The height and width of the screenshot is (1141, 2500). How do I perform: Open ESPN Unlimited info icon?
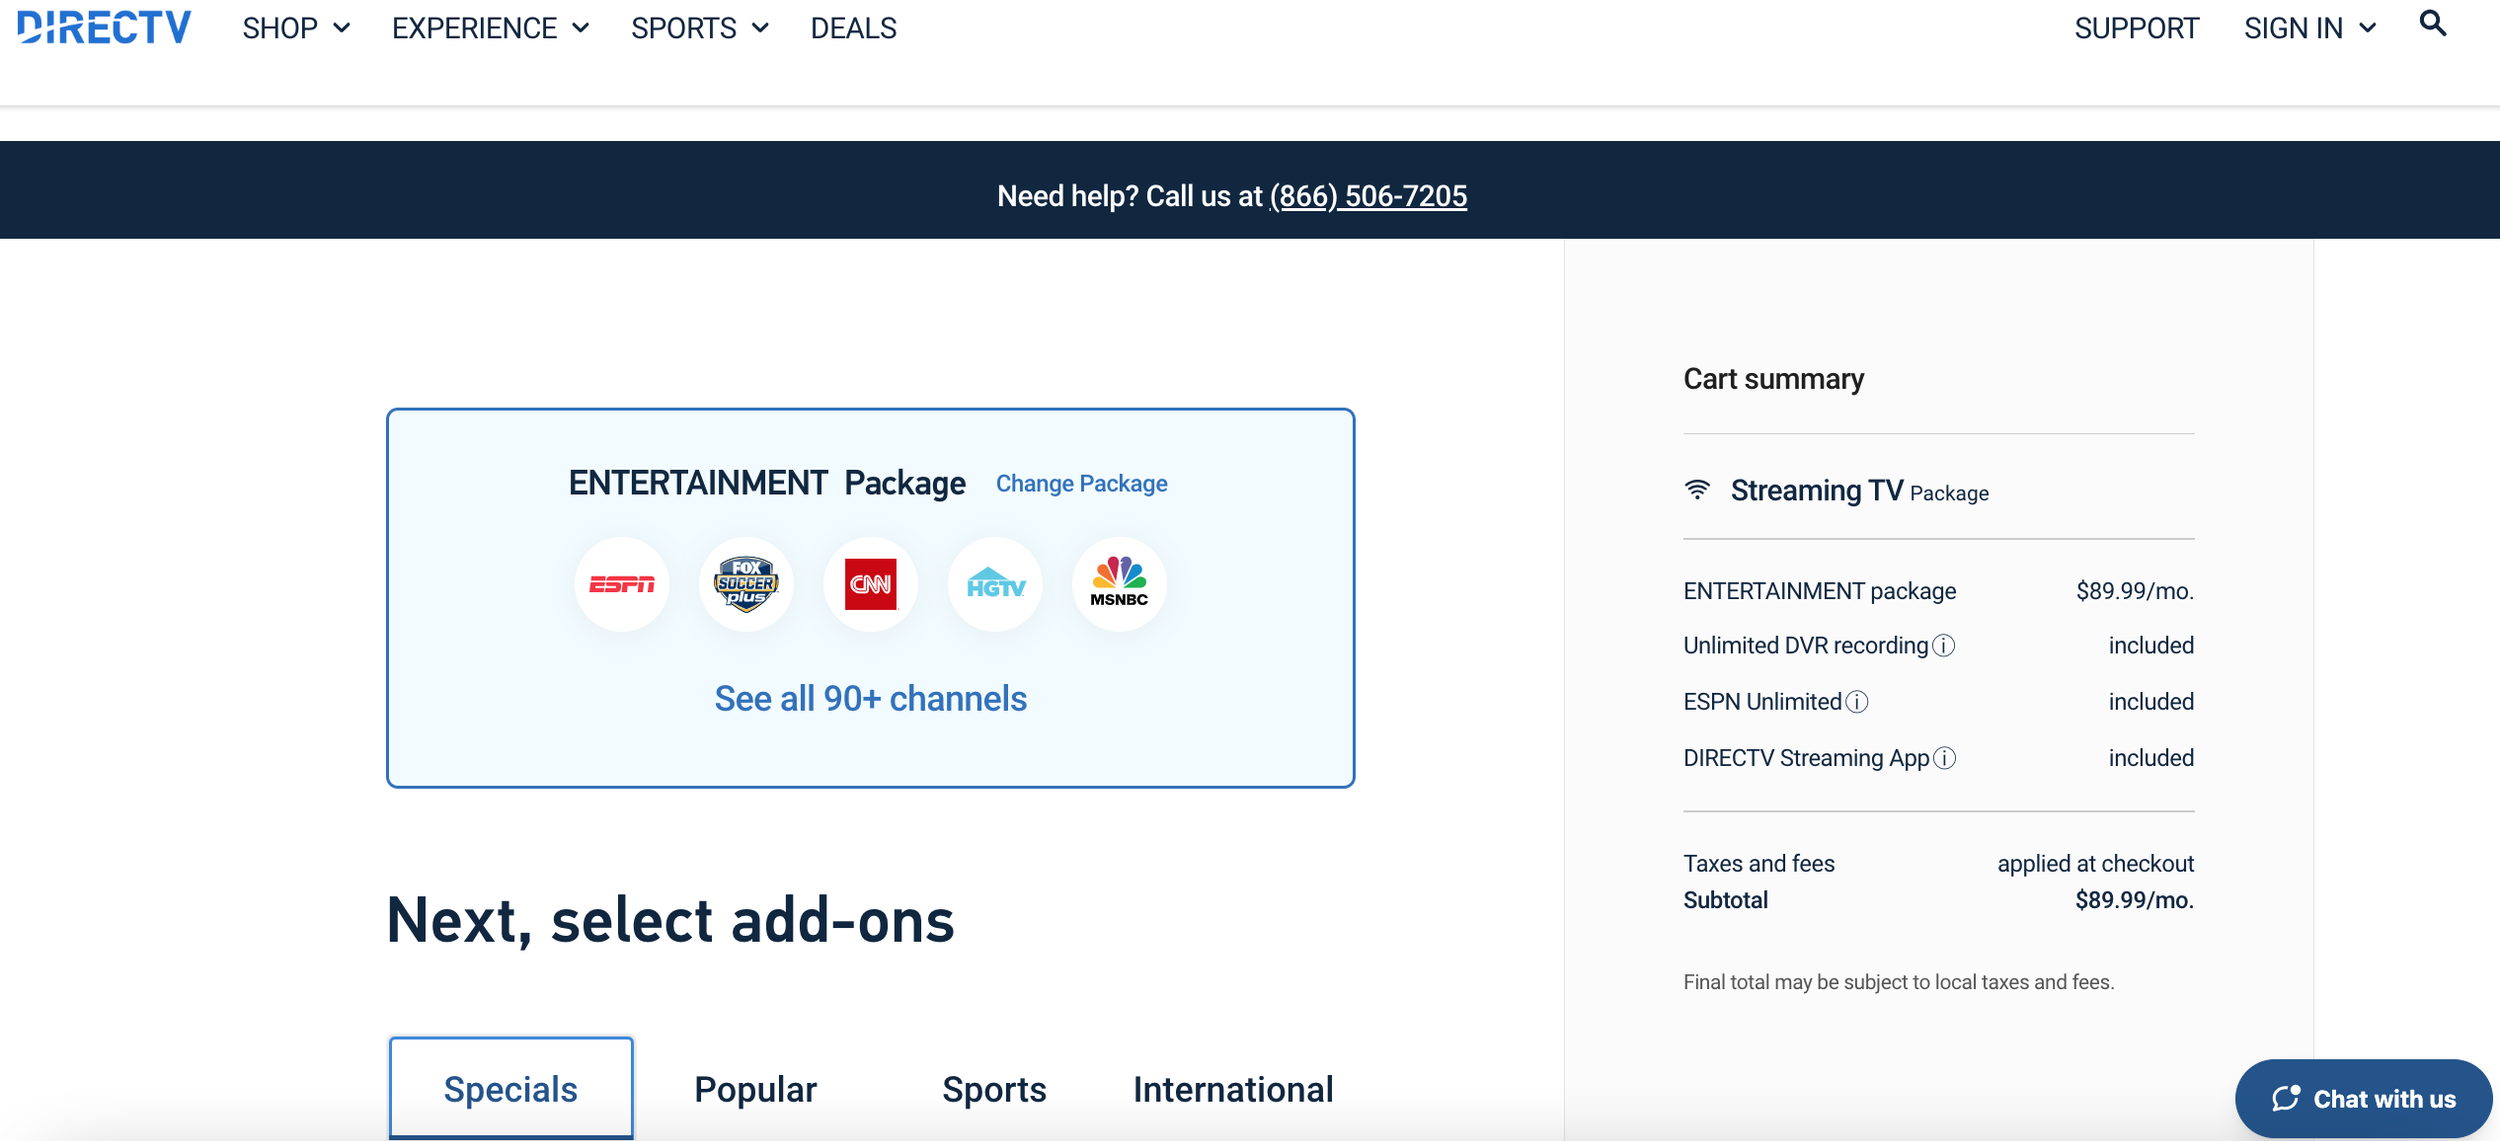tap(1857, 702)
